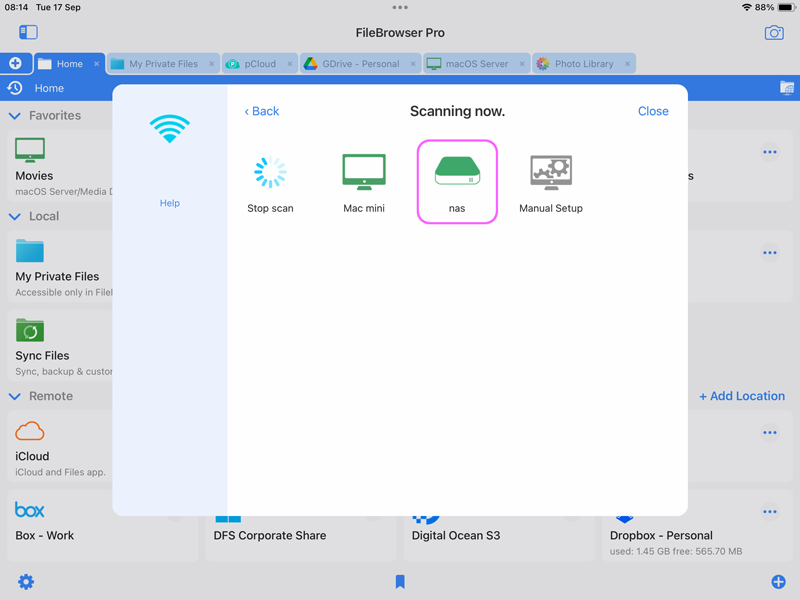Open the Movies monitor icon
800x600 pixels.
[x=30, y=150]
